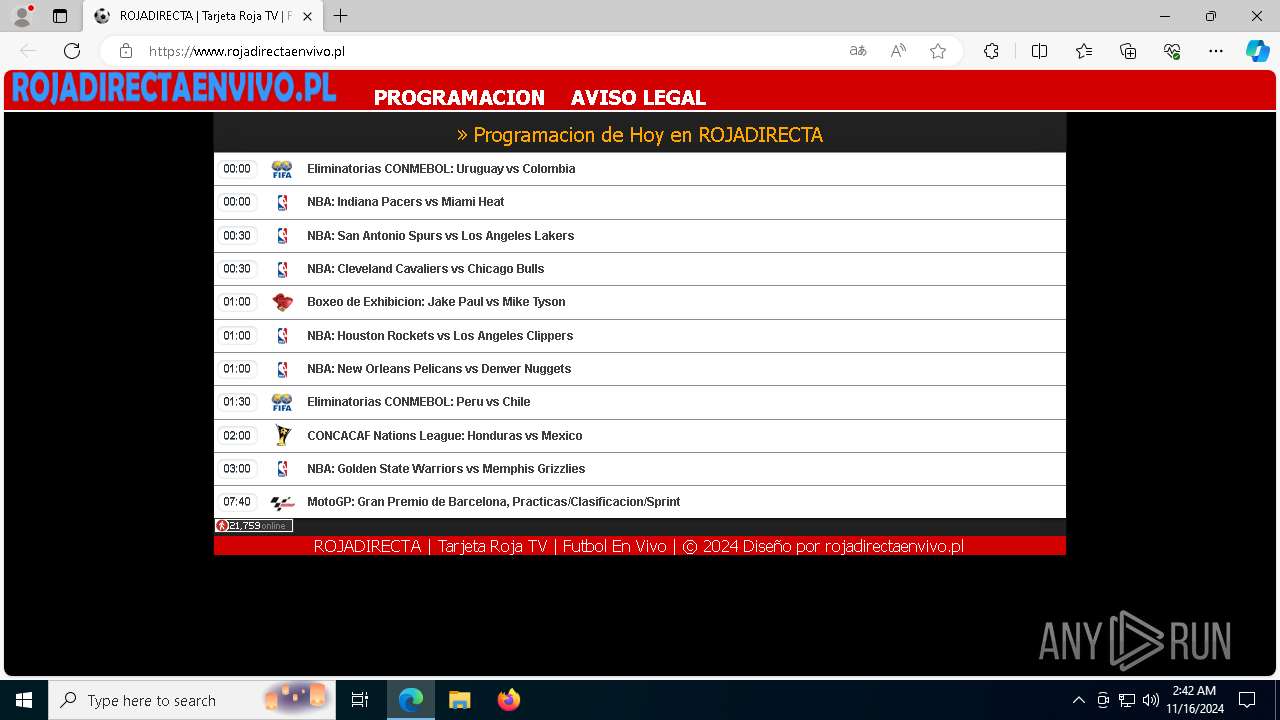Click the boxing glove icon beside Jake Paul vs Mike Tyson
The image size is (1280, 720).
coord(282,302)
